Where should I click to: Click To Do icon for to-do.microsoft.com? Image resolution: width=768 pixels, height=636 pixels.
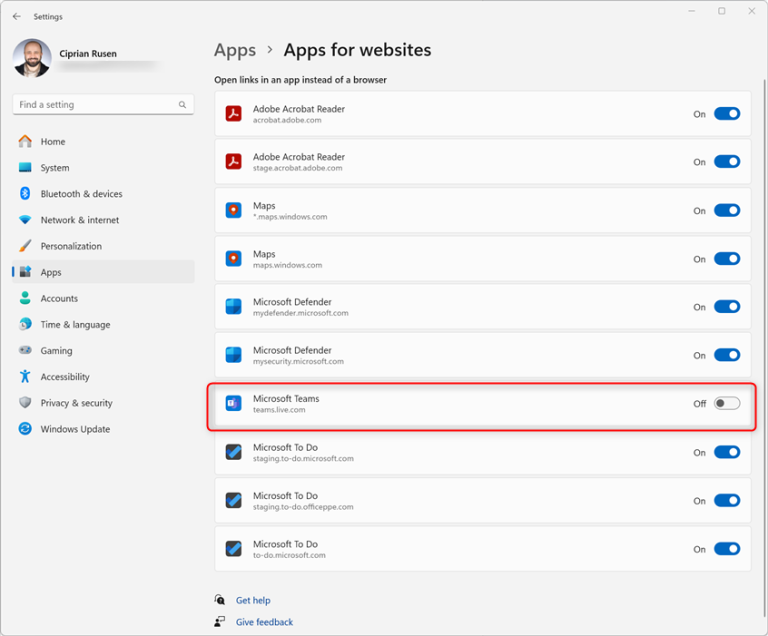tap(234, 548)
